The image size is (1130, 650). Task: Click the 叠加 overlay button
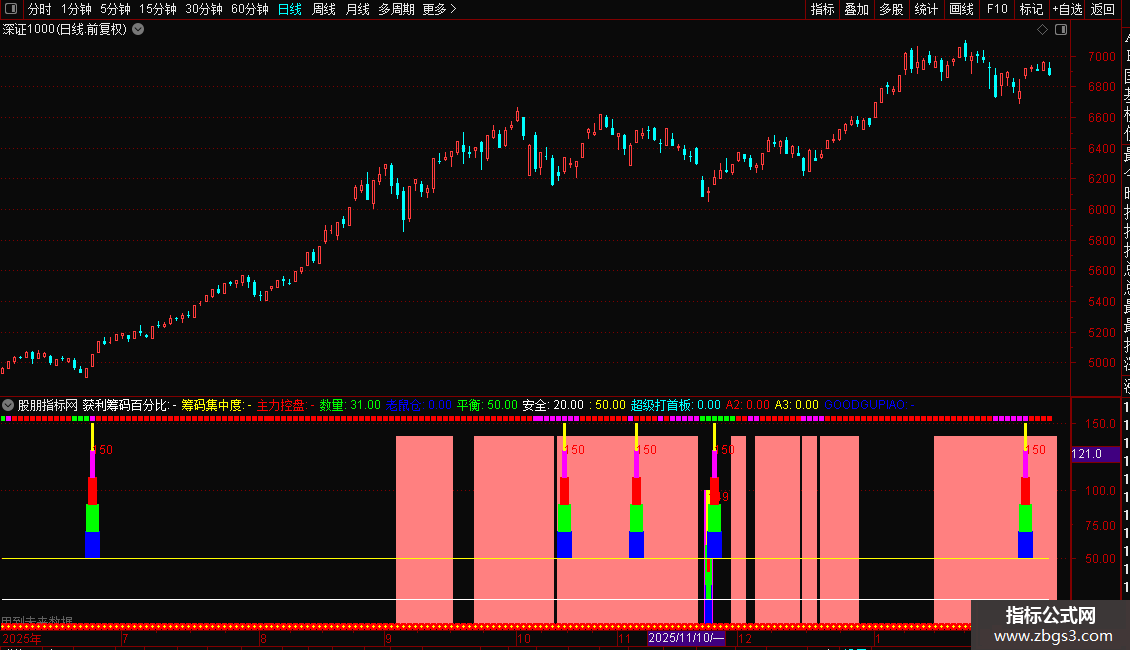(x=857, y=9)
